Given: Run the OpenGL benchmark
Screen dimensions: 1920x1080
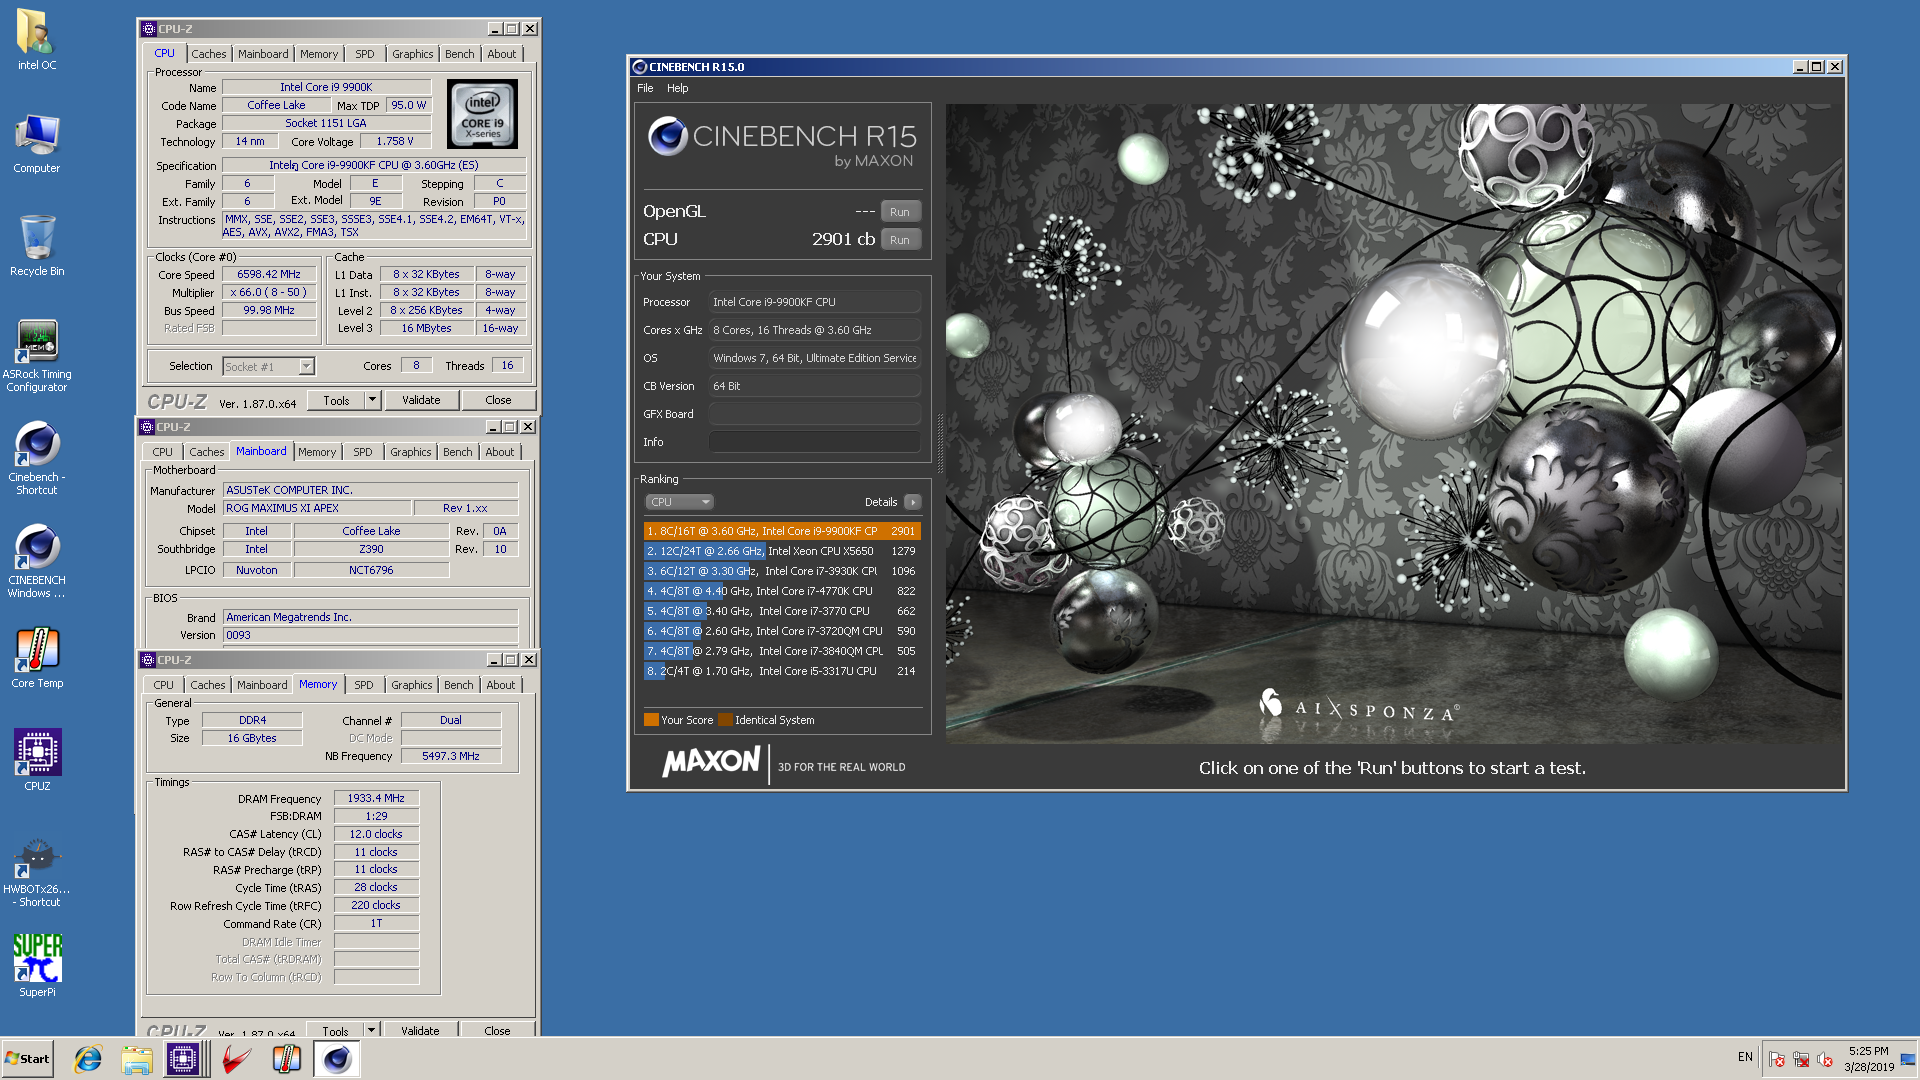Looking at the screenshot, I should click(x=900, y=212).
